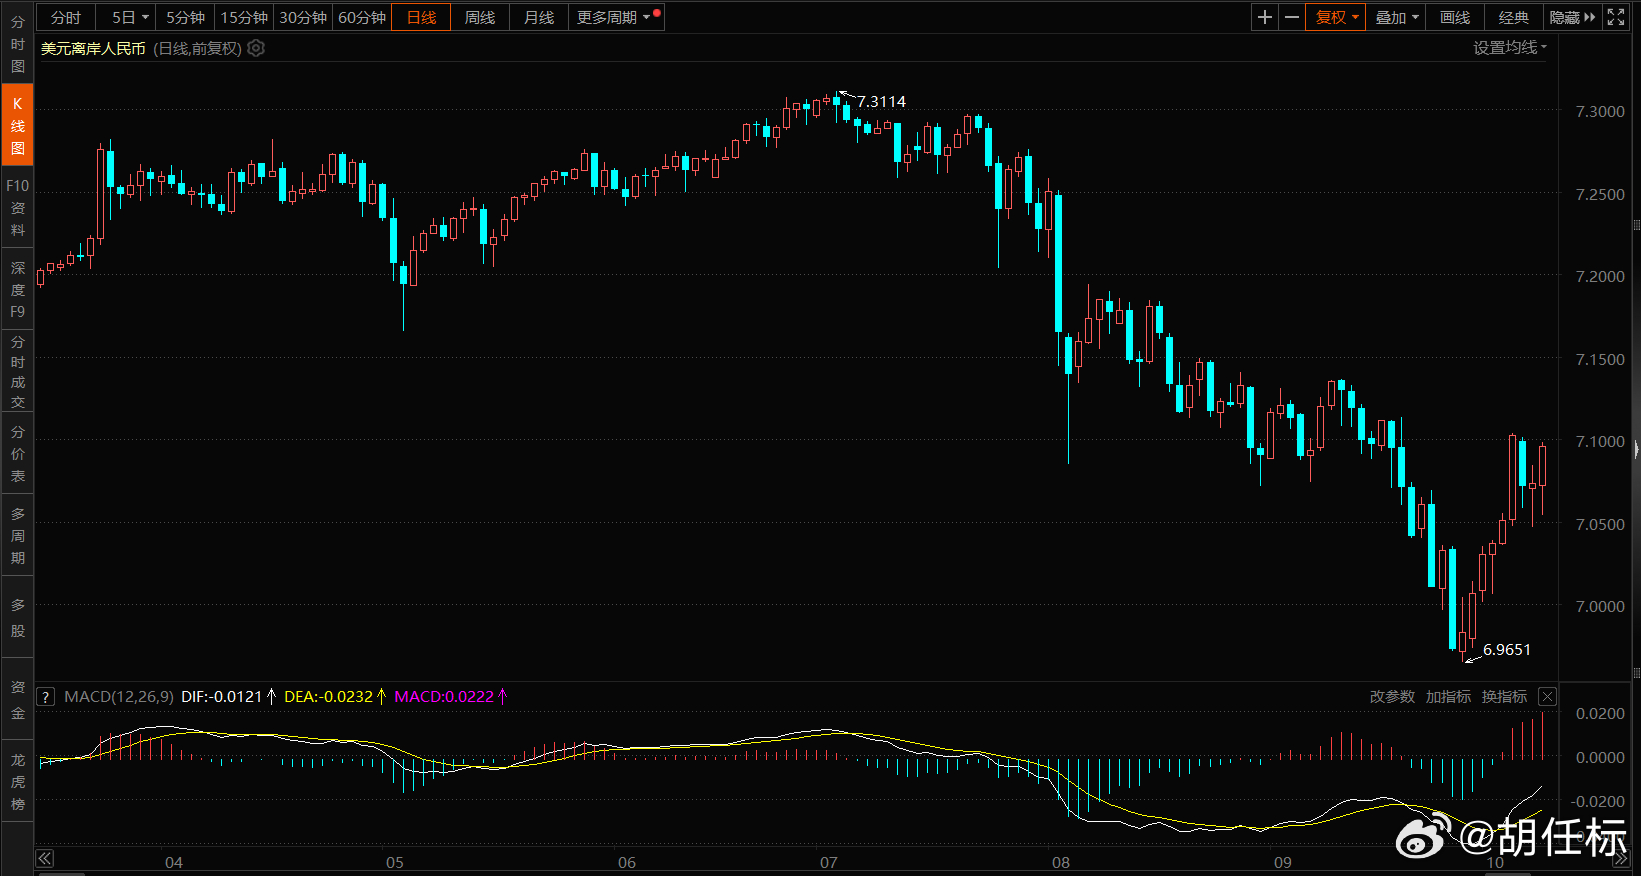The image size is (1641, 876).
Task: Switch to 月线 monthly chart
Action: [x=539, y=17]
